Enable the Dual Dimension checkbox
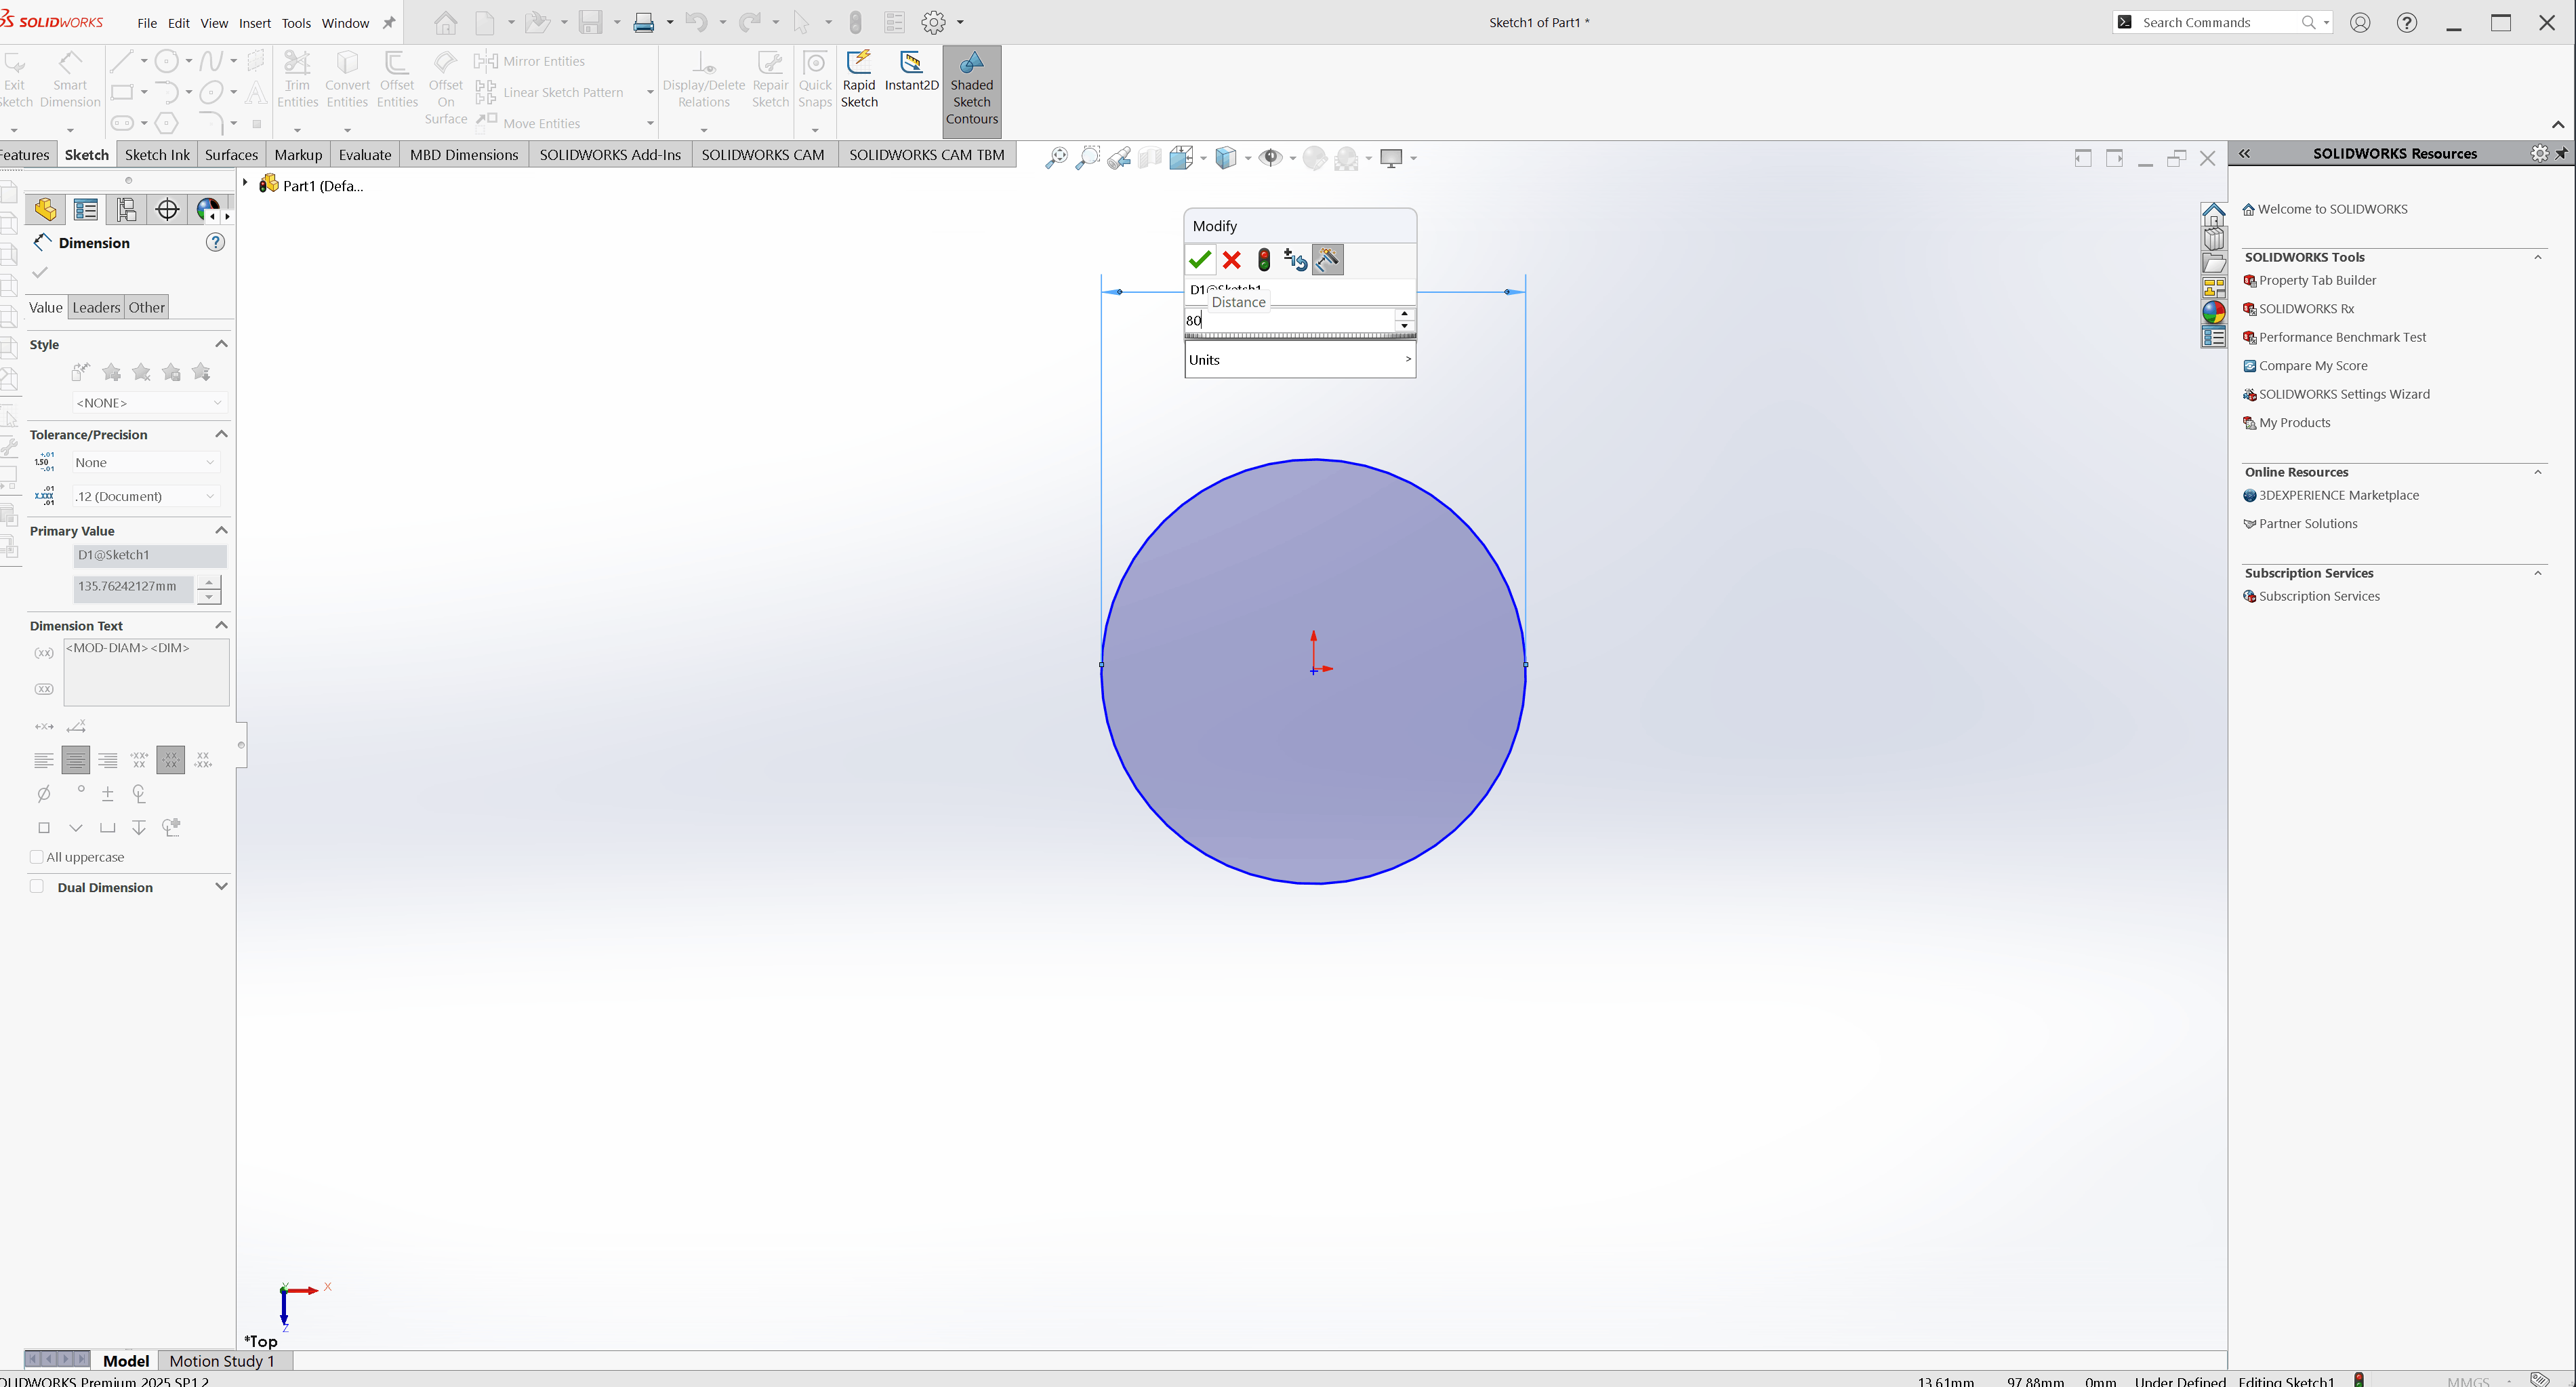 pyautogui.click(x=37, y=887)
